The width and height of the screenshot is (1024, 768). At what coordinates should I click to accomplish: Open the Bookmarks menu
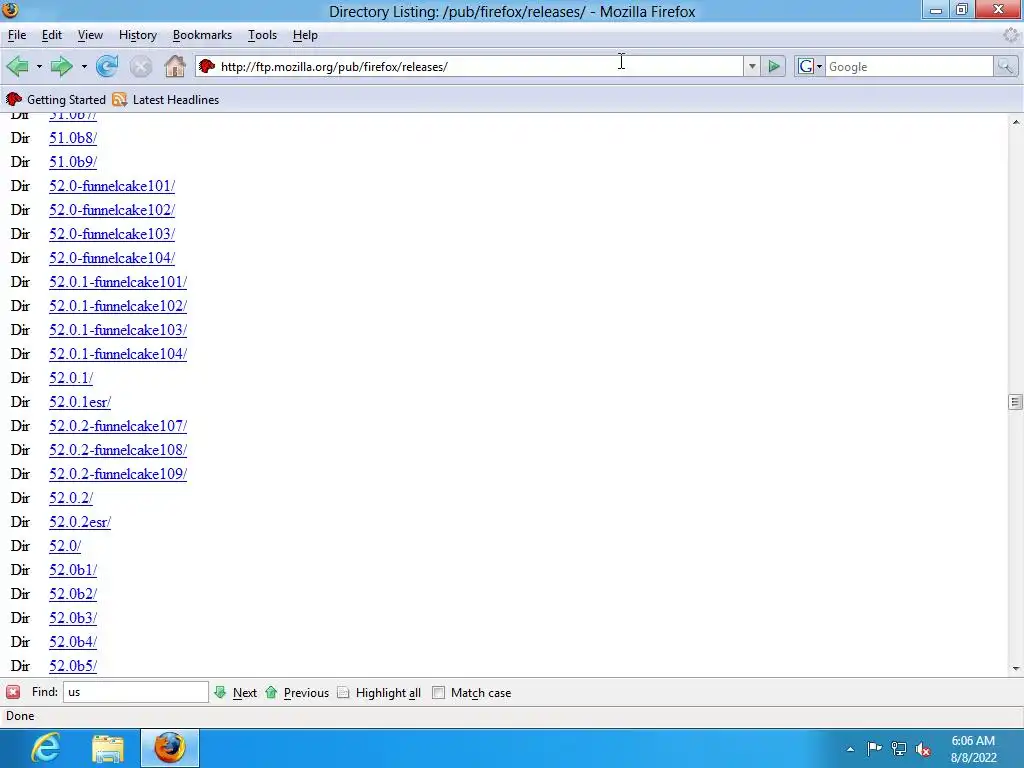tap(202, 35)
